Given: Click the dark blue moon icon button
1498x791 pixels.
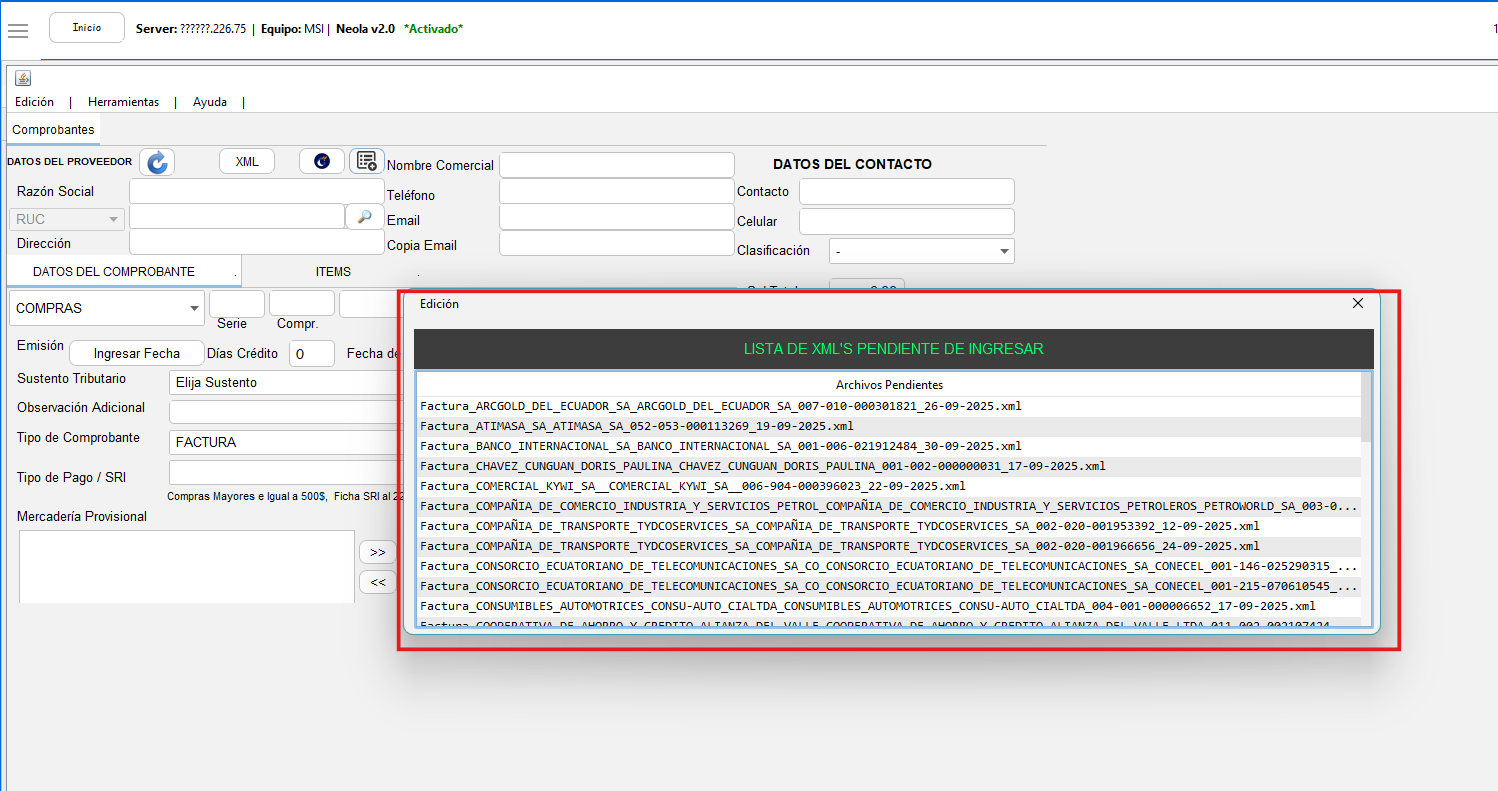Looking at the screenshot, I should pos(322,161).
